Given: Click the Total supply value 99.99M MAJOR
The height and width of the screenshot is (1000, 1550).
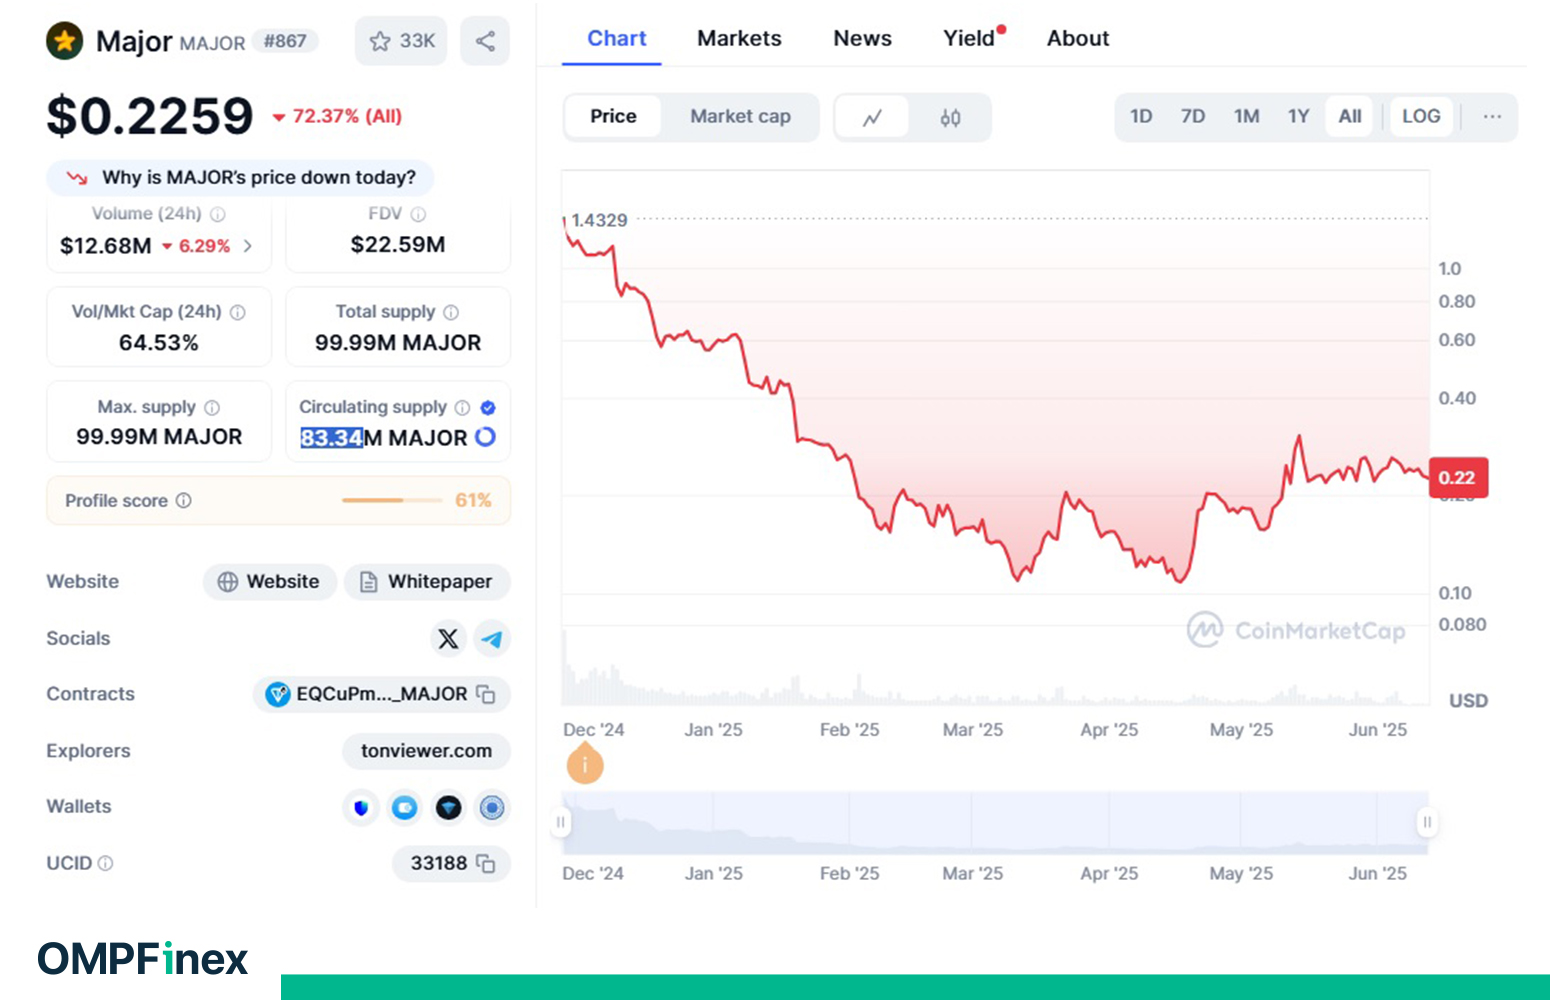Looking at the screenshot, I should click(x=398, y=343).
